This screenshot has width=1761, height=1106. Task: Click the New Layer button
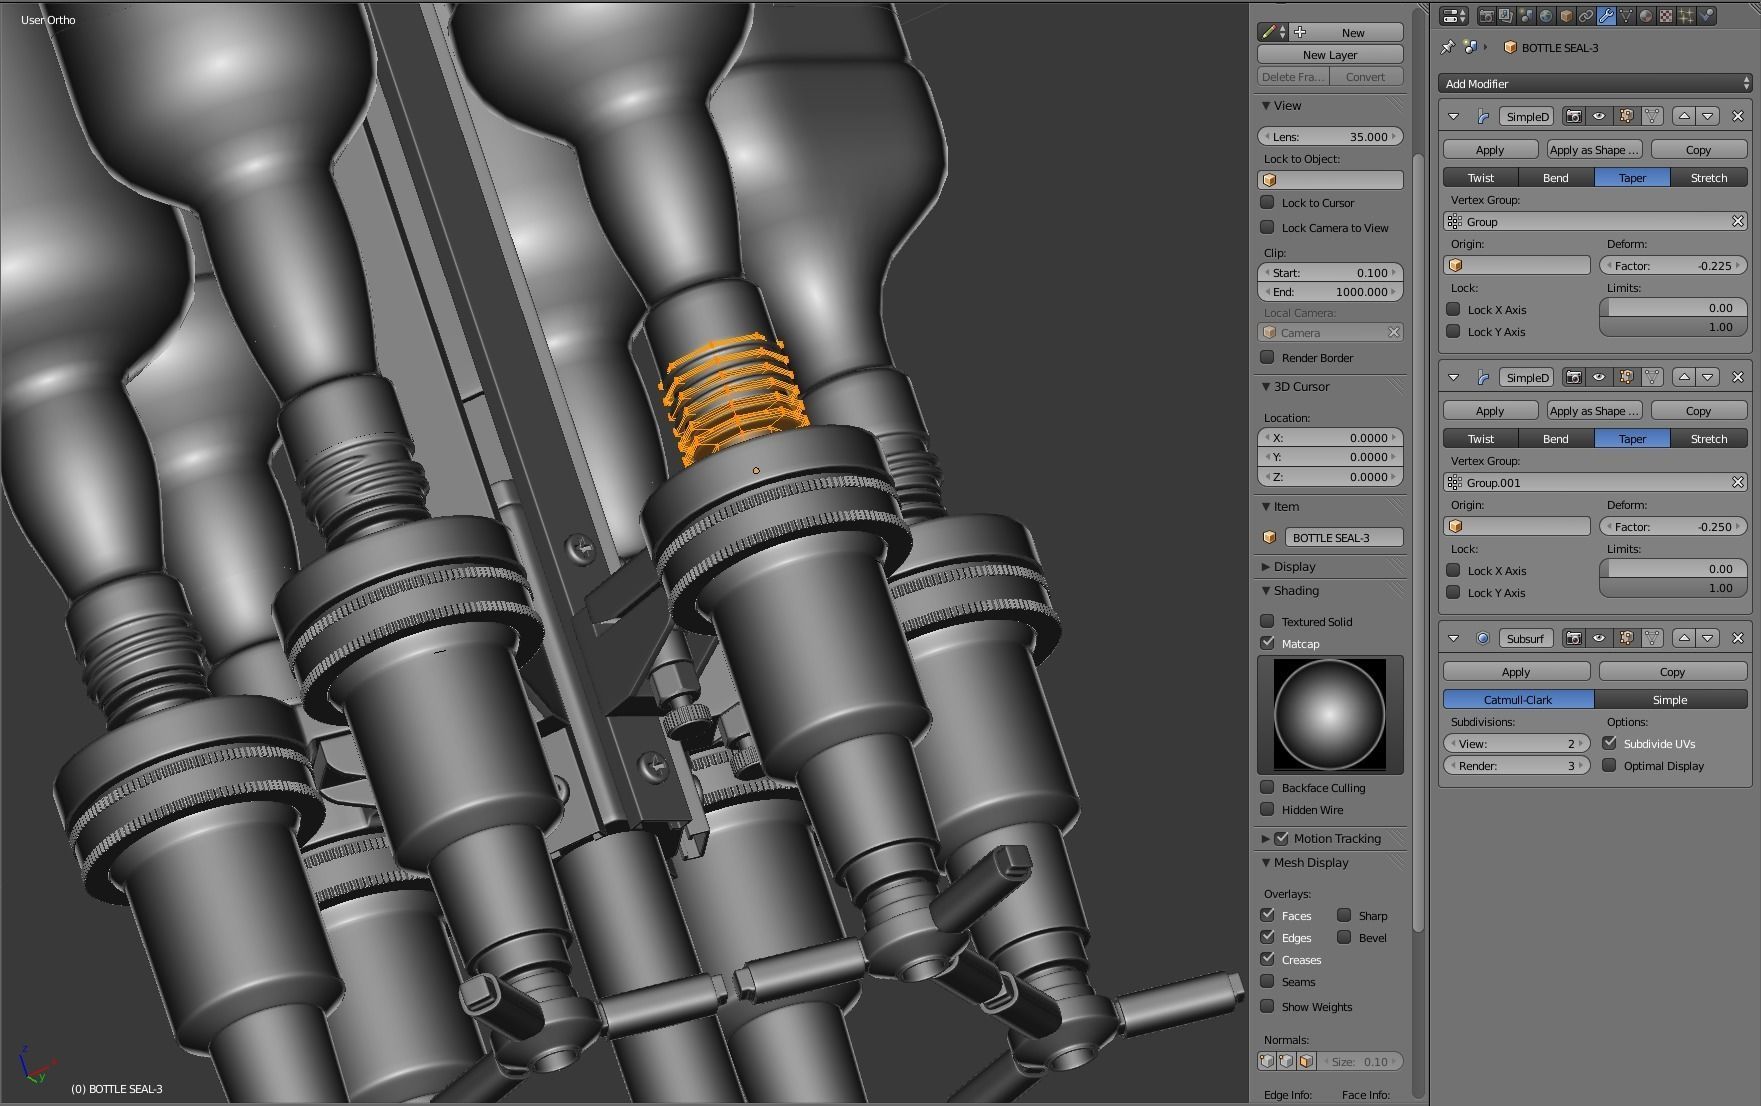click(x=1330, y=55)
